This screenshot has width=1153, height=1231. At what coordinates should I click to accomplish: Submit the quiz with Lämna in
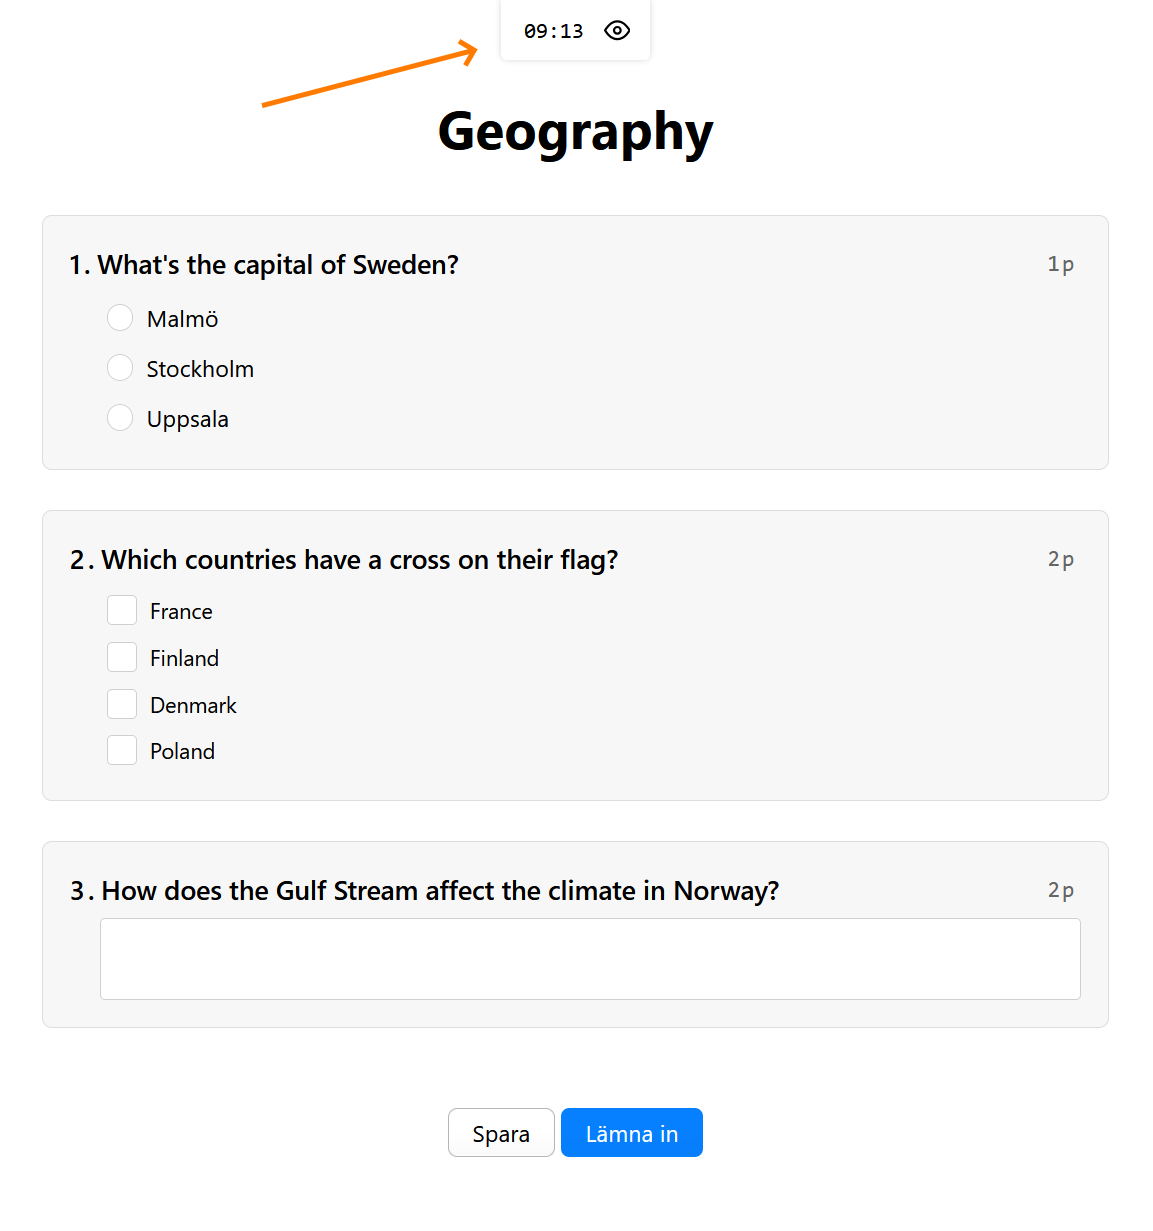tap(631, 1133)
